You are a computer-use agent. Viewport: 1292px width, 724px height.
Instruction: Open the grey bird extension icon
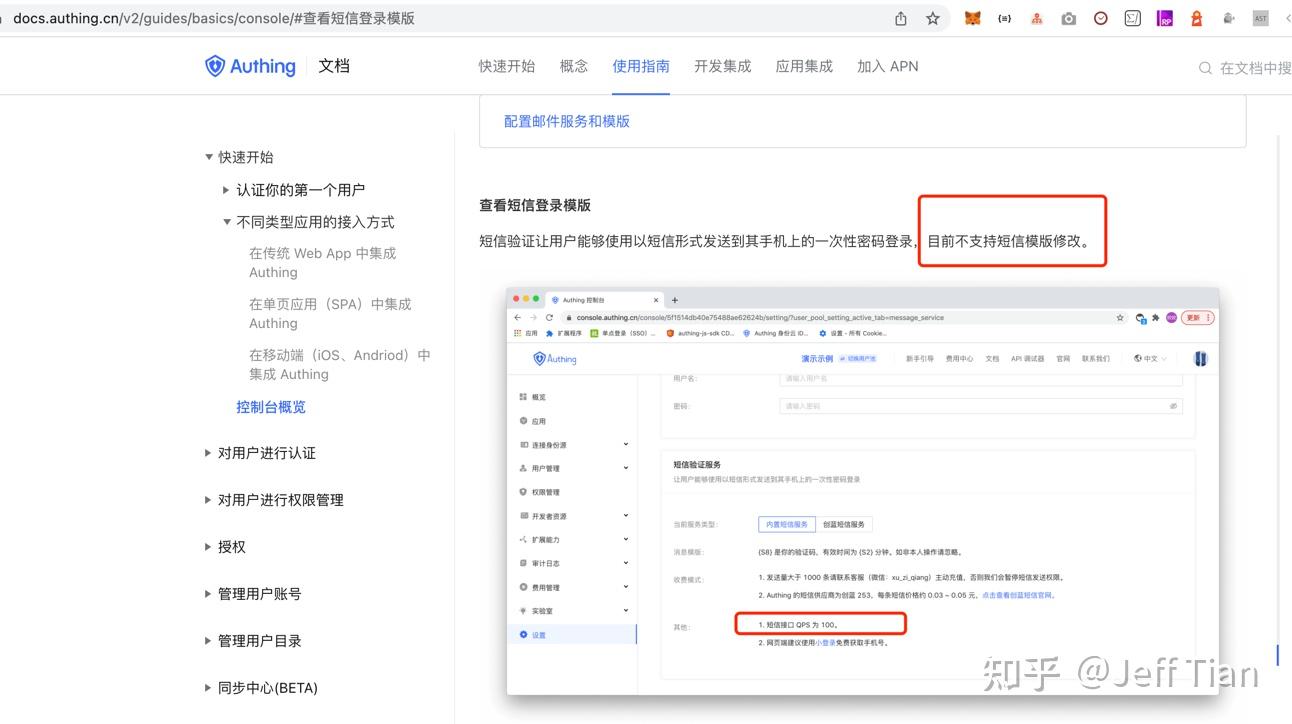tap(1229, 18)
